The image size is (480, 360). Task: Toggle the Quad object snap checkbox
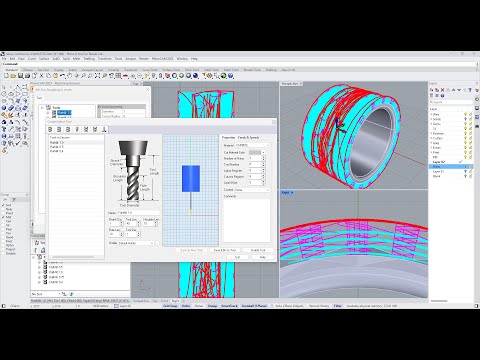pyautogui.click(x=4, y=237)
